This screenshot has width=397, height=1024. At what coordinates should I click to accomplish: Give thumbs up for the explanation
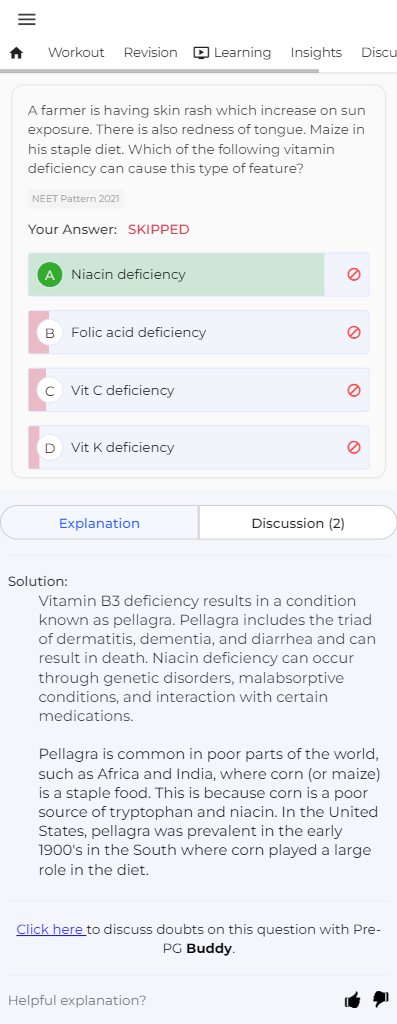pos(353,999)
